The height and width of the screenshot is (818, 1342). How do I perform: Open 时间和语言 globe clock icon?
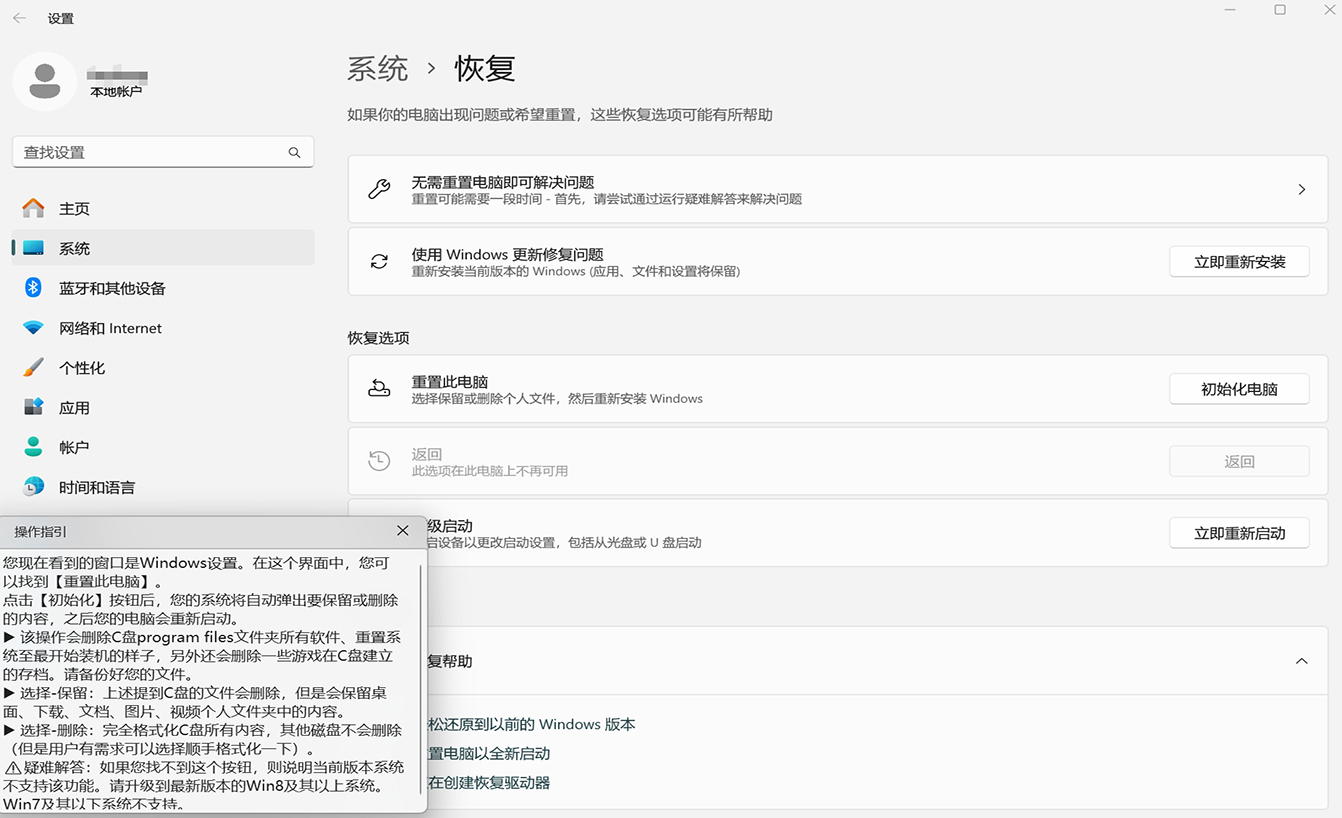coord(33,487)
